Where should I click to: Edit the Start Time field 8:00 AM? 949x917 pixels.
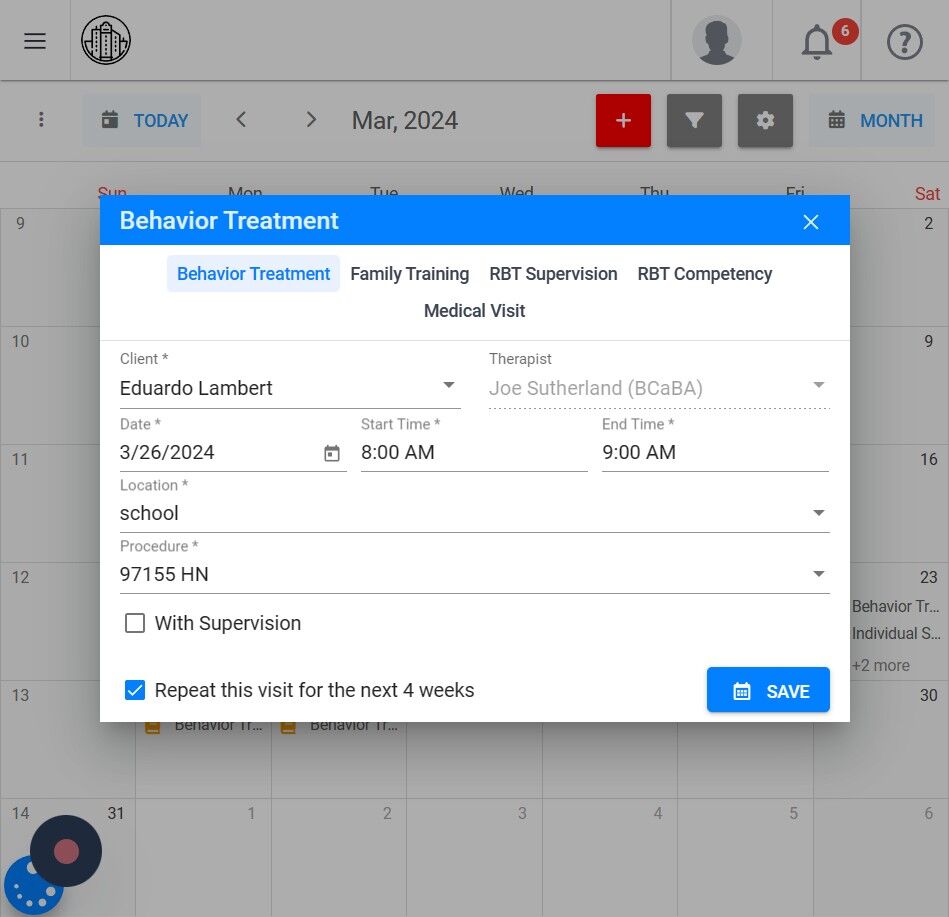[474, 453]
